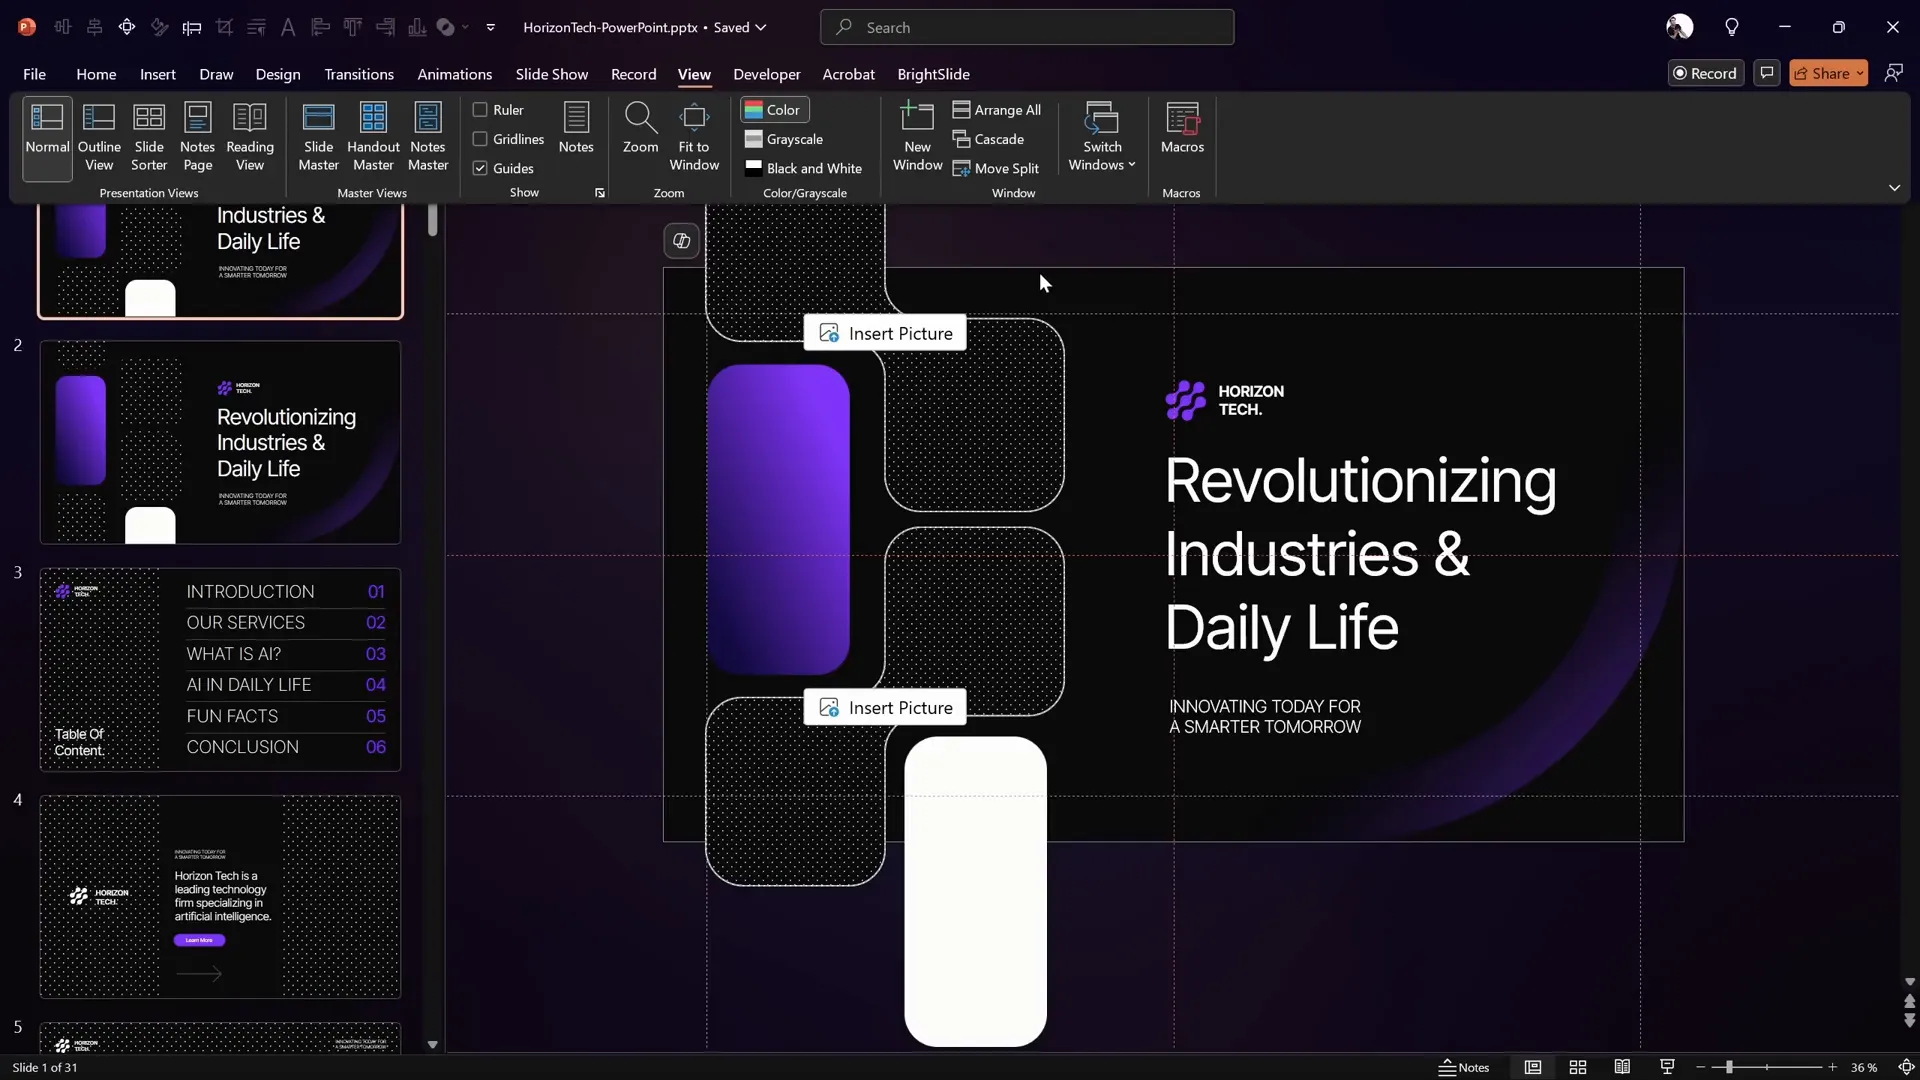
Task: Open Notes Page view
Action: 197,137
